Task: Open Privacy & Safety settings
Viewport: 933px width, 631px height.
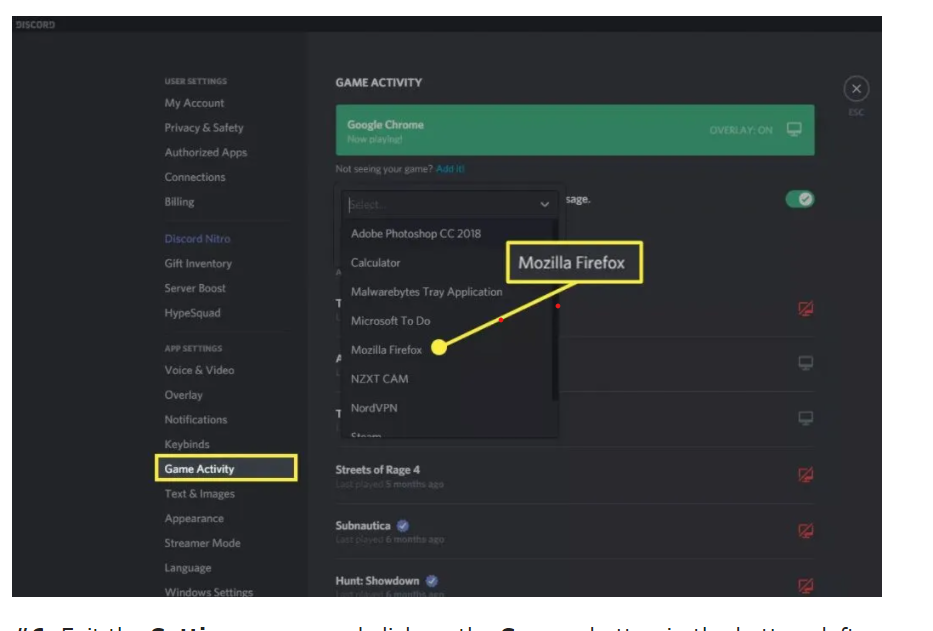Action: [x=204, y=128]
